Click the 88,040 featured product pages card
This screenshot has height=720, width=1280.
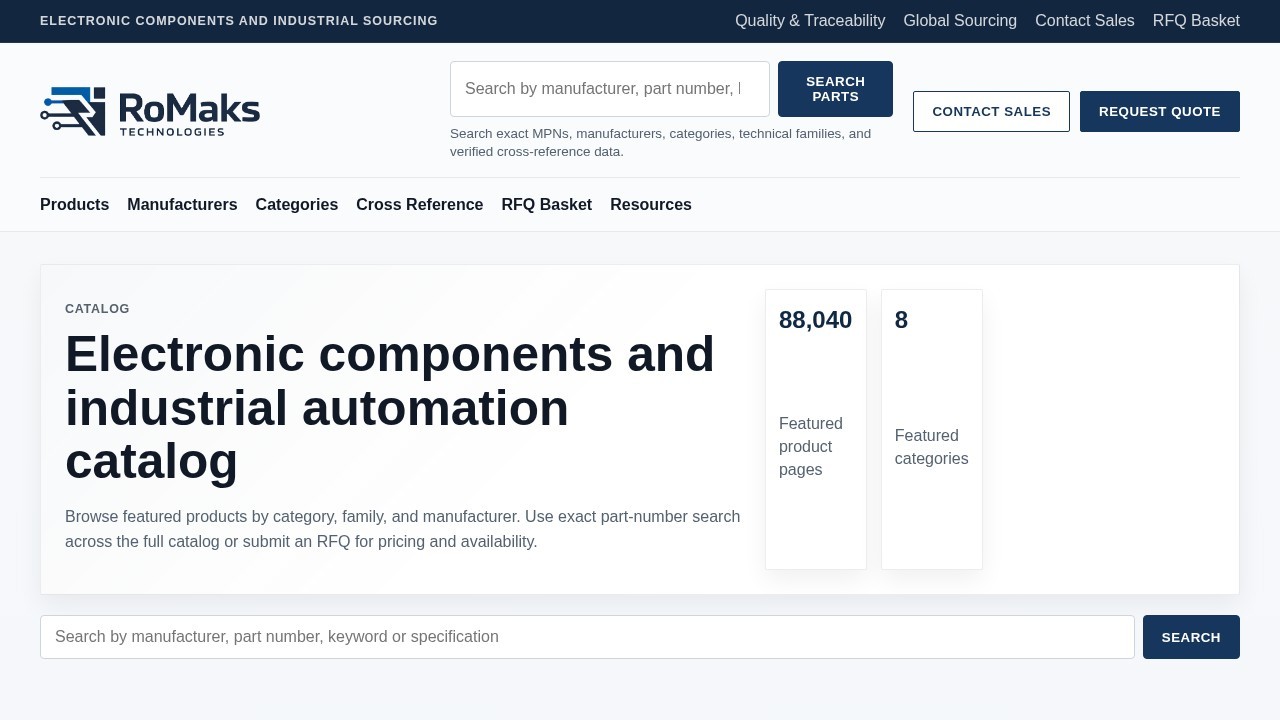click(816, 430)
